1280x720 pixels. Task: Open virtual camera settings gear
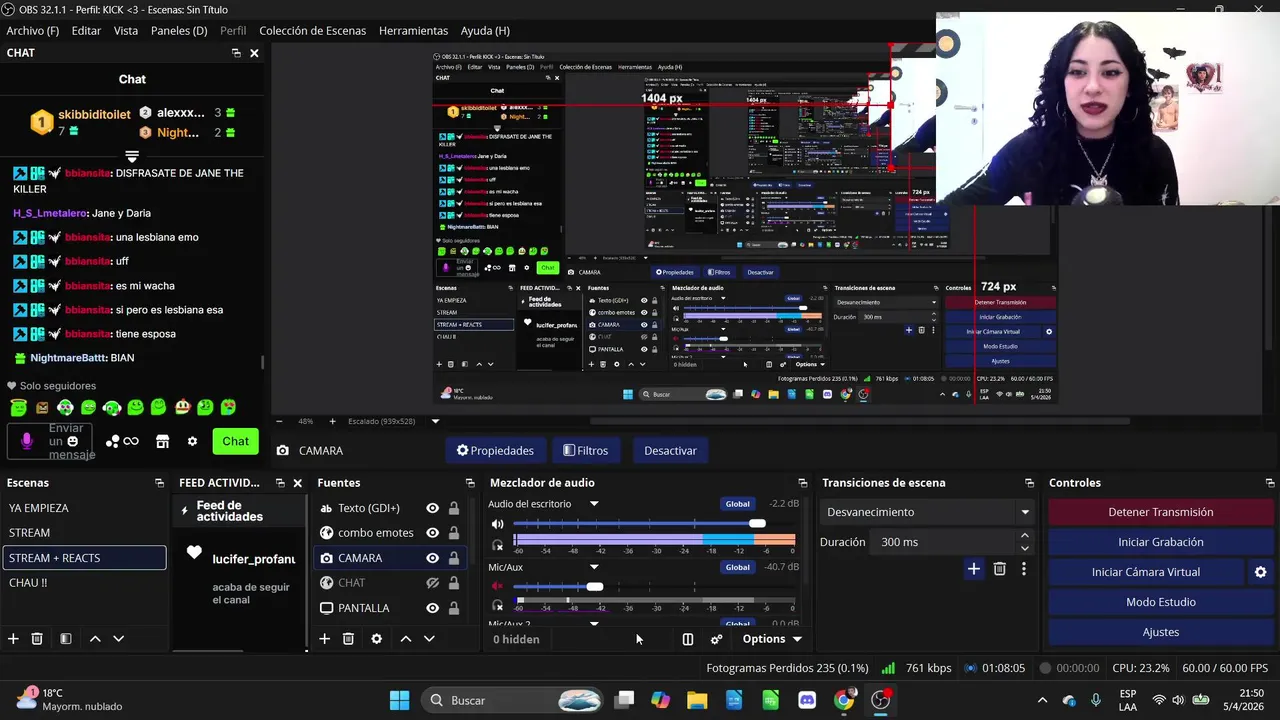click(x=1260, y=572)
